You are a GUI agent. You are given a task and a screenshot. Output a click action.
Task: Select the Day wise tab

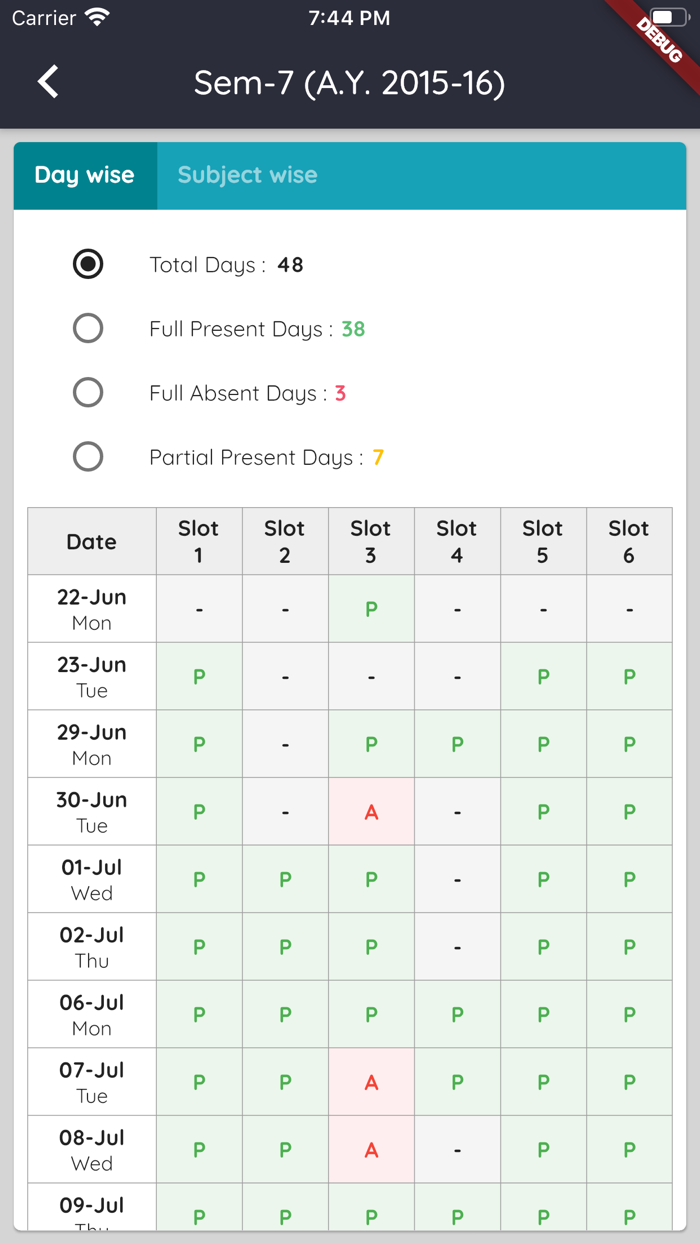(84, 175)
